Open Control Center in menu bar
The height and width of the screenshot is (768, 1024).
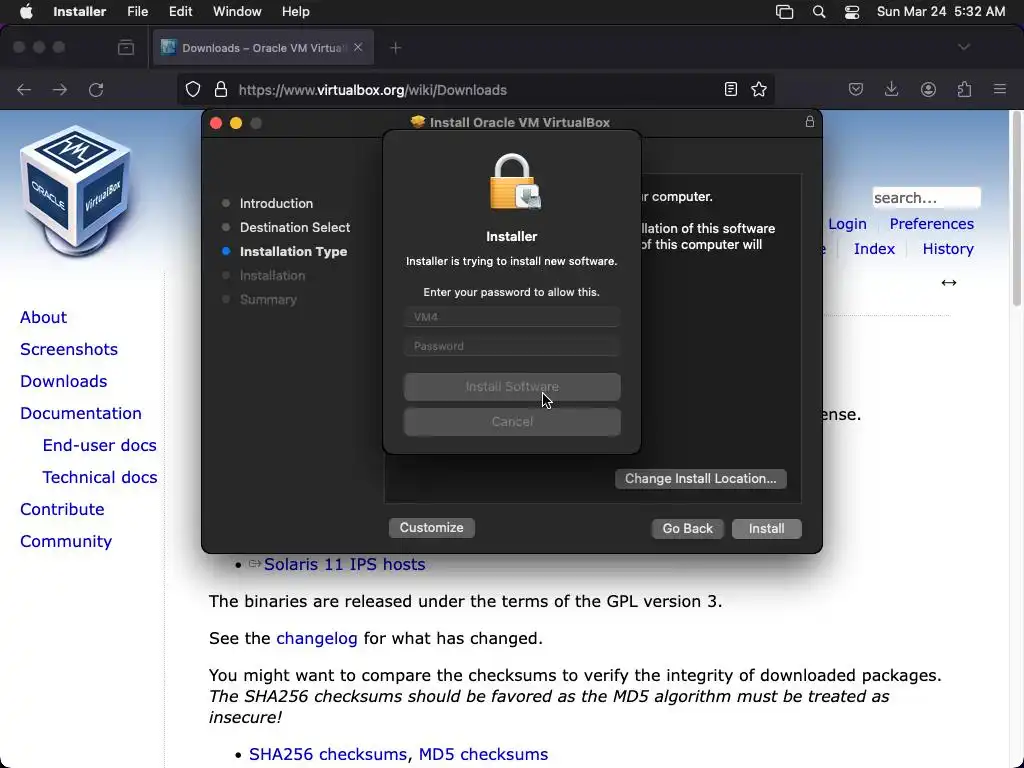tap(852, 12)
